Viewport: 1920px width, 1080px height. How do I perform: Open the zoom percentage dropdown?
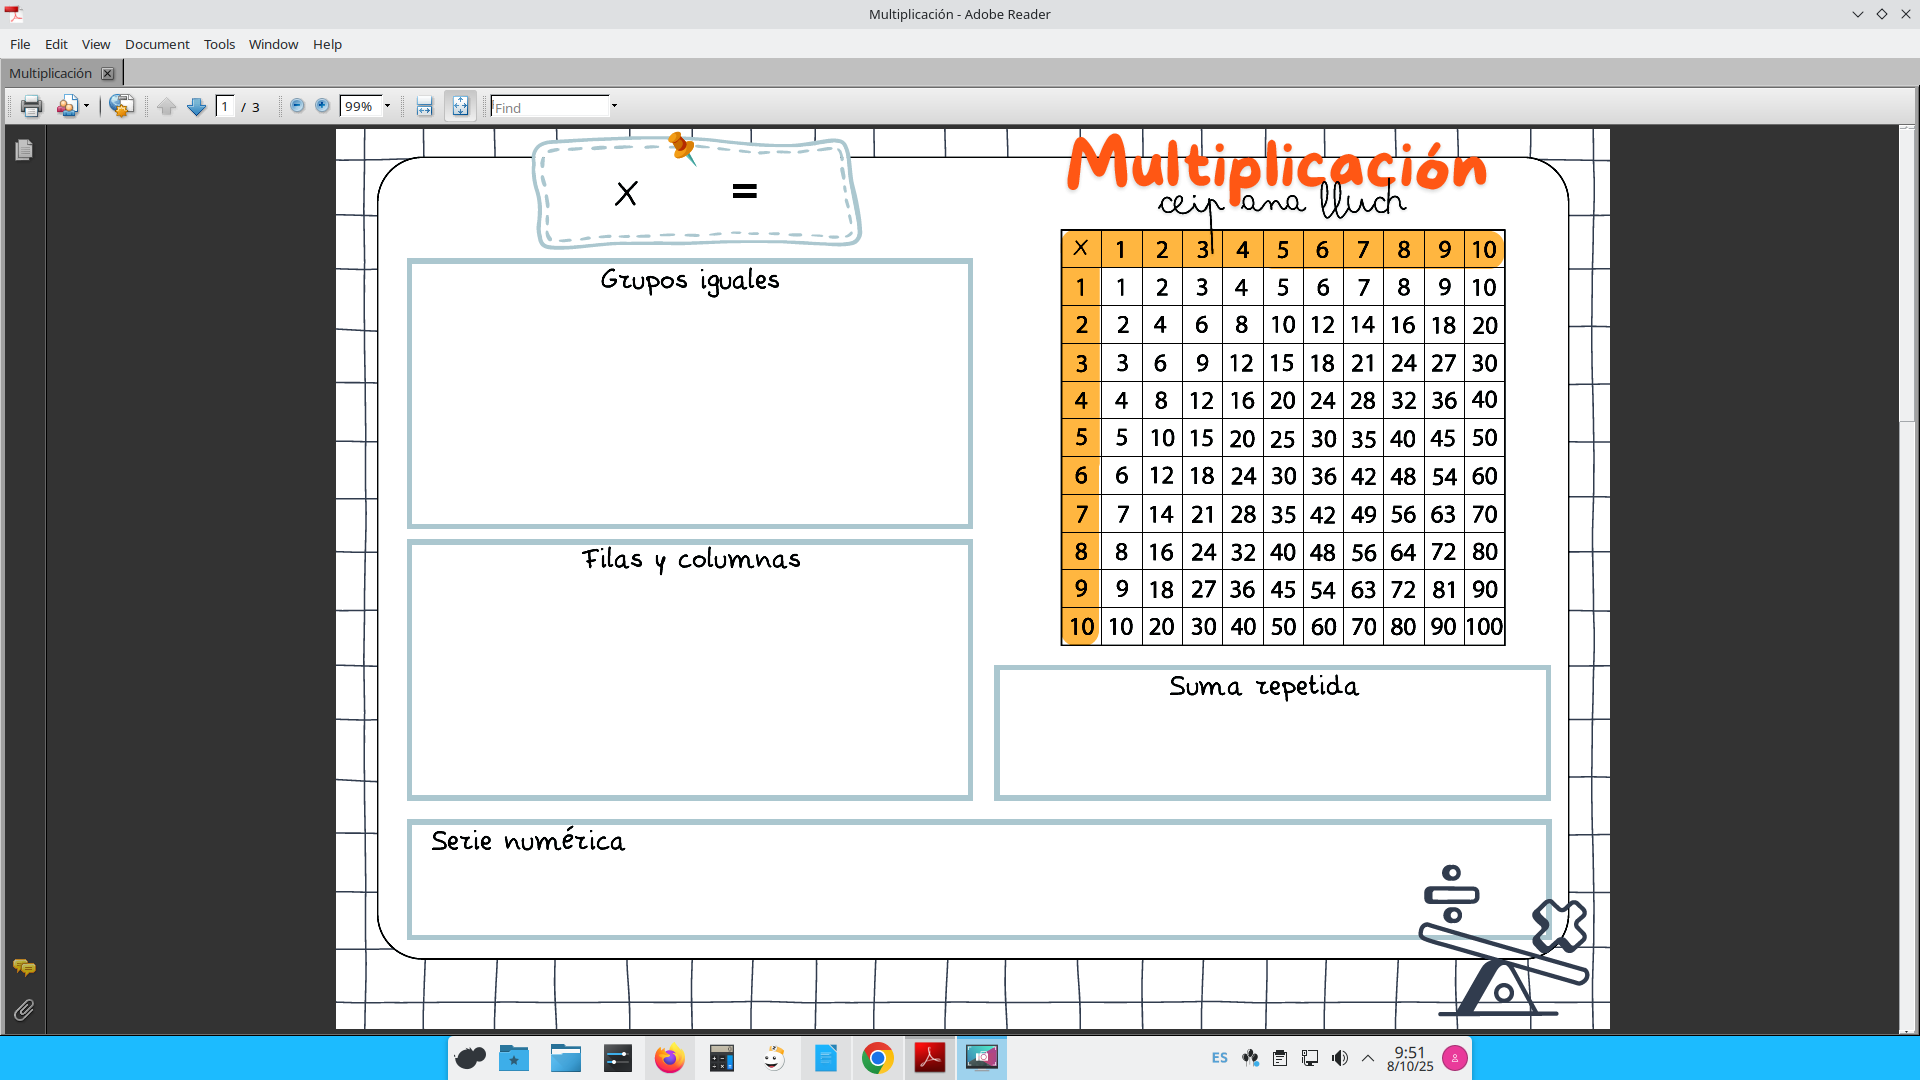(x=389, y=105)
